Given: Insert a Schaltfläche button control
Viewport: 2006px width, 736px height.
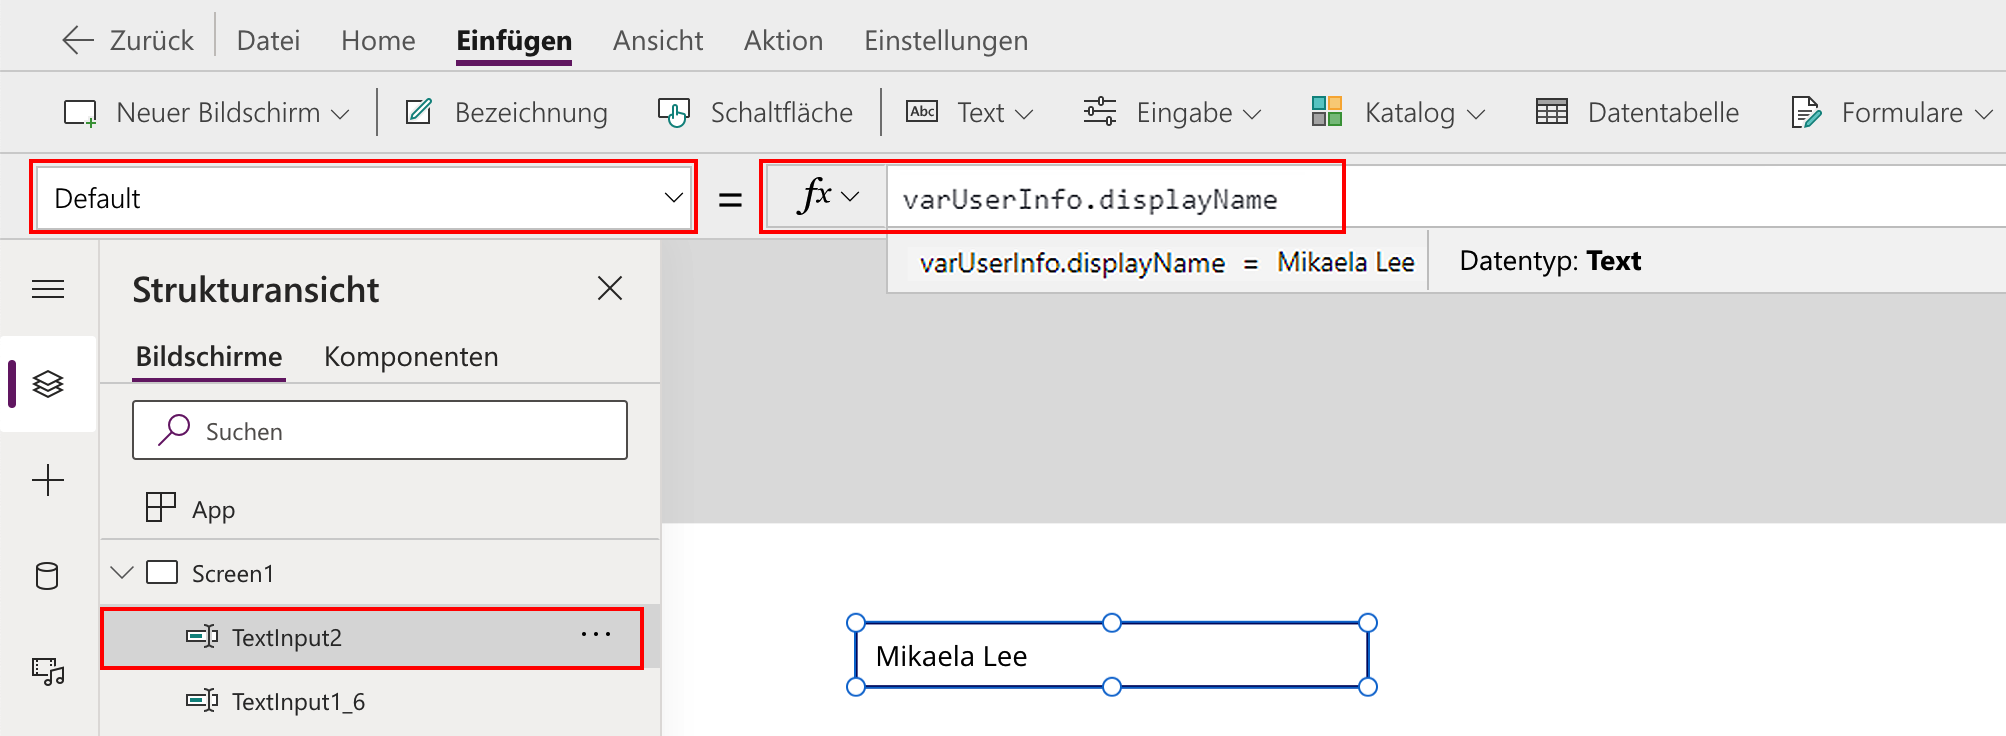Looking at the screenshot, I should point(755,112).
